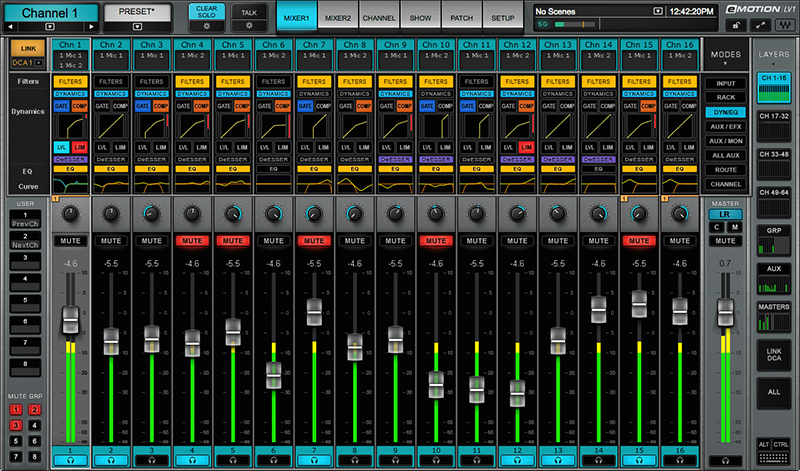Select the CH 17-32 layer thumbnail
800x471 pixels.
click(x=774, y=125)
